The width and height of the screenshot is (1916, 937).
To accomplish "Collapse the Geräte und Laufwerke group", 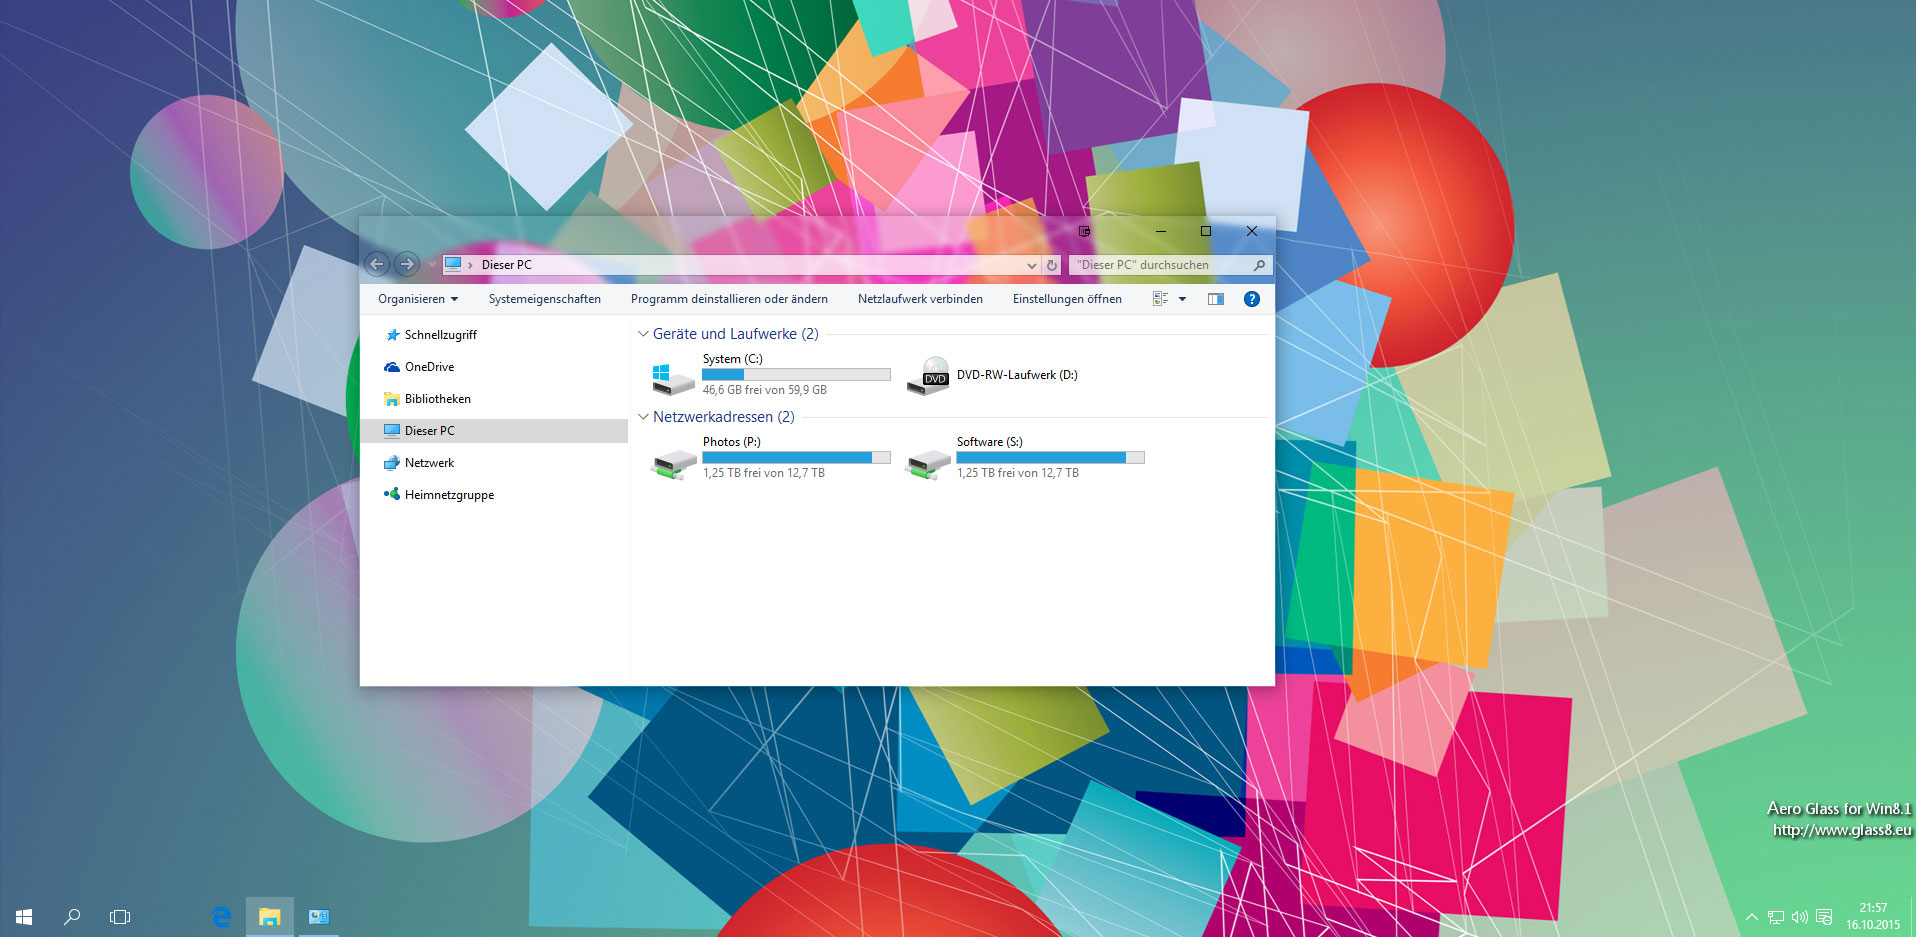I will click(643, 334).
